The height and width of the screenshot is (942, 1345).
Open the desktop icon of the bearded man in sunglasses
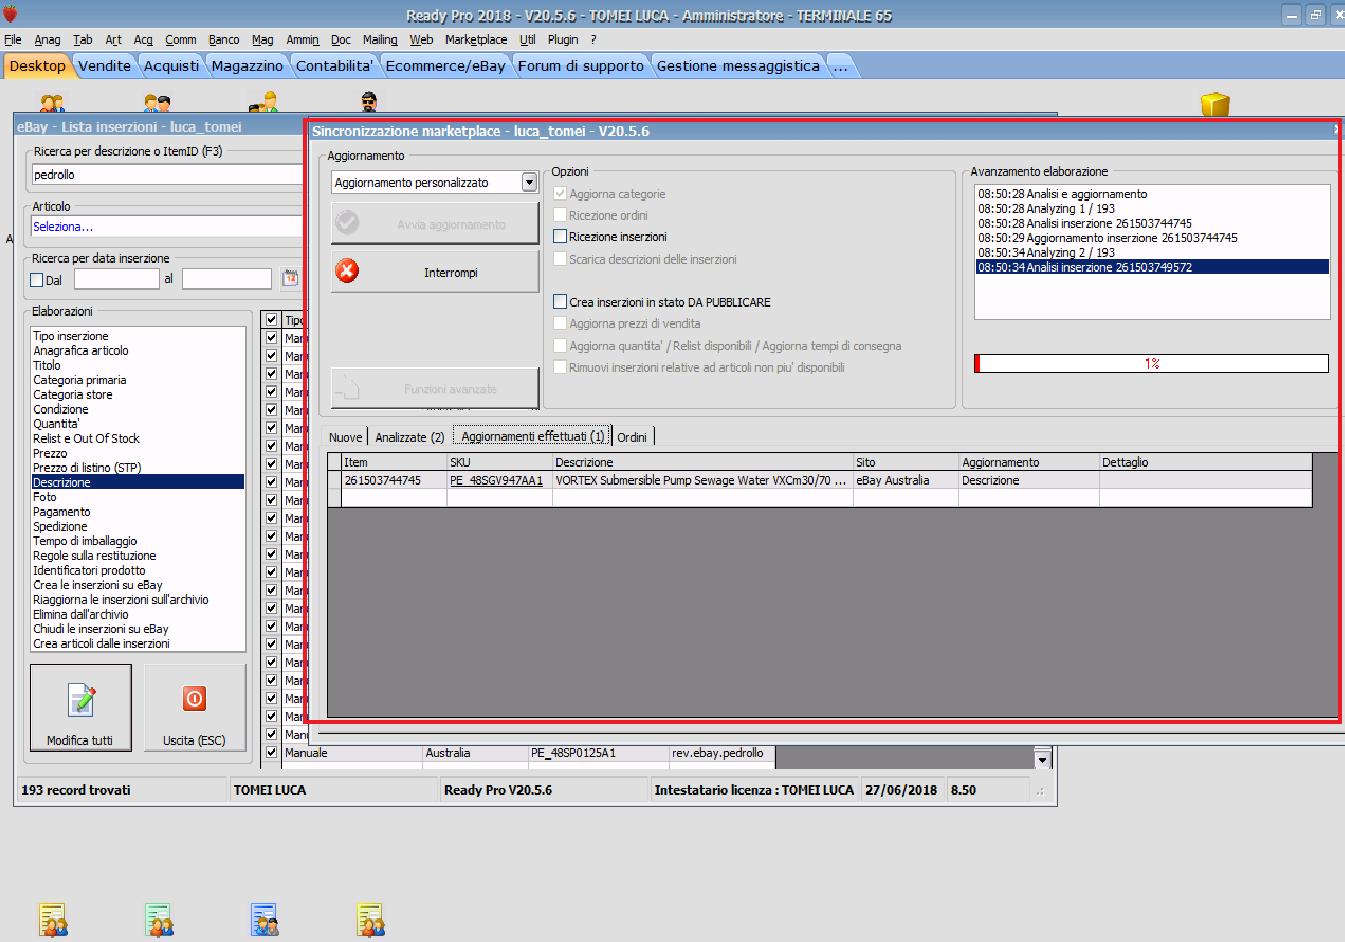point(369,101)
